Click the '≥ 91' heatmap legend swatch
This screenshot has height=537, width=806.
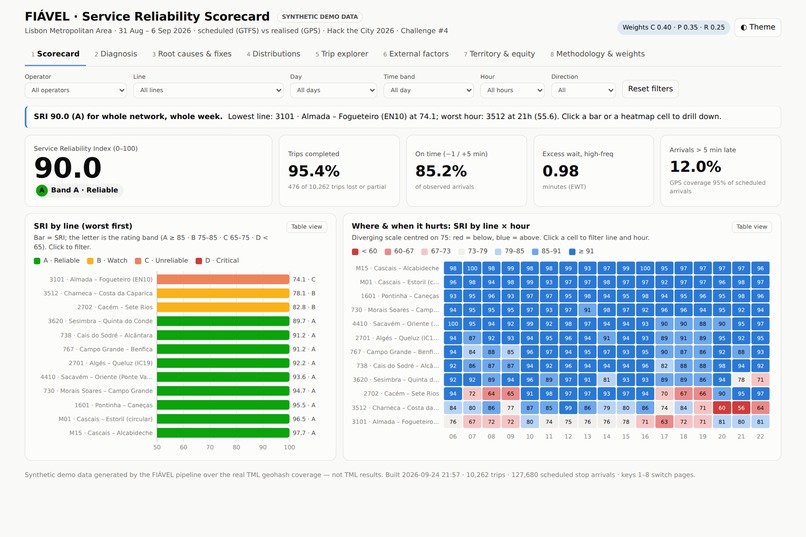tap(573, 251)
